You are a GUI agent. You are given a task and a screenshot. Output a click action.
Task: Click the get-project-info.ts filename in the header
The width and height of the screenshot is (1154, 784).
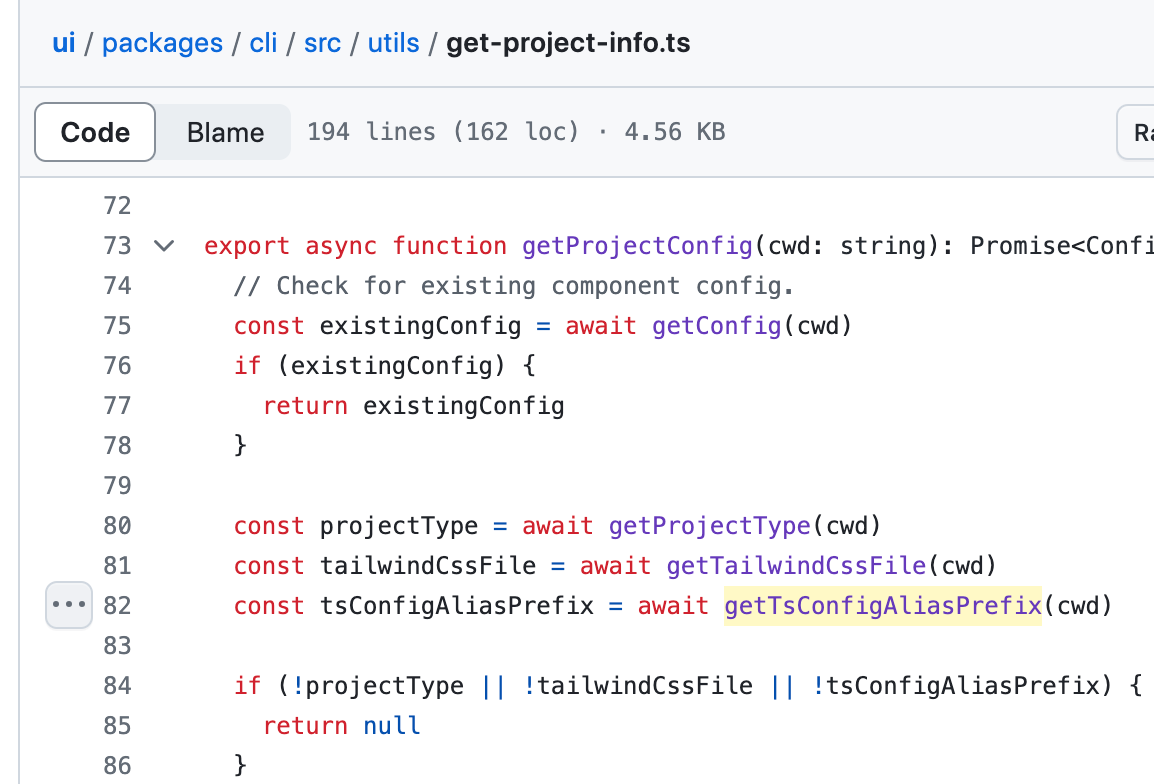pyautogui.click(x=568, y=42)
